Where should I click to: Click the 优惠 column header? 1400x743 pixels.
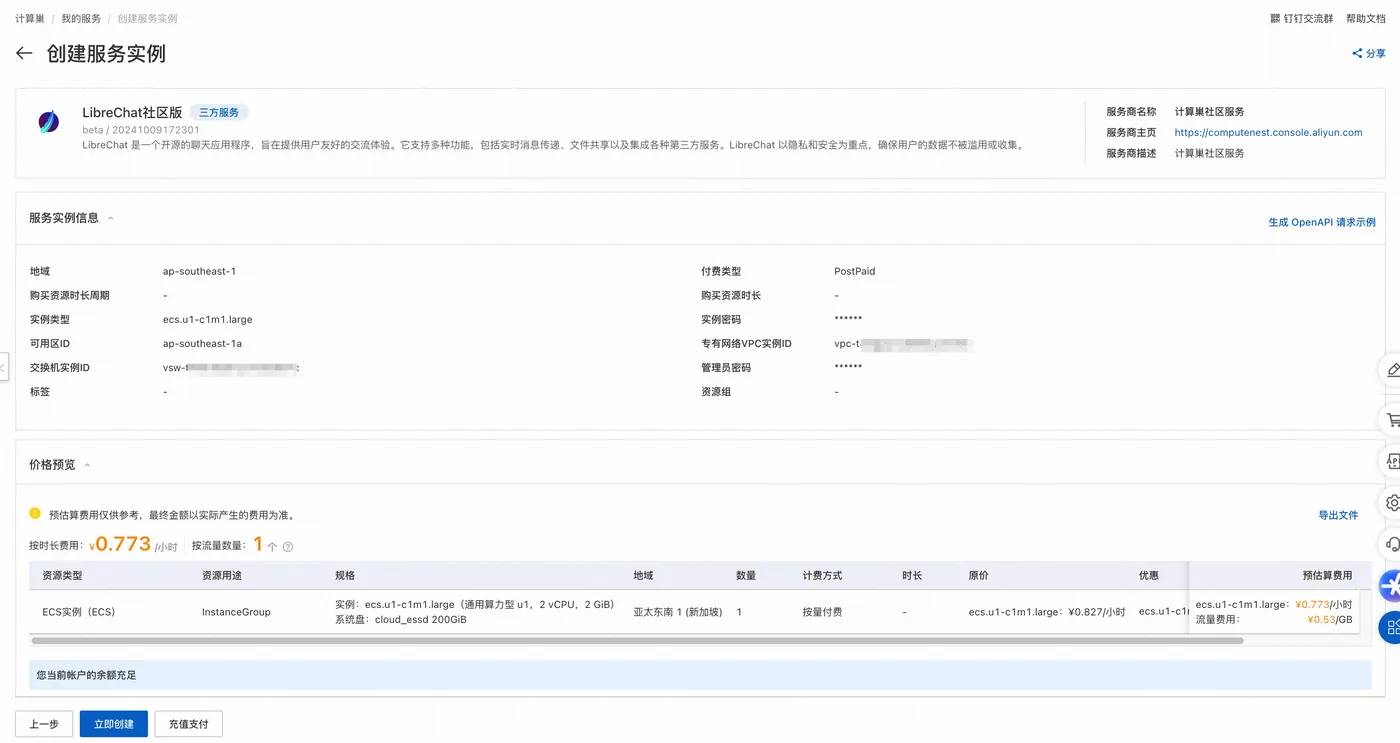(x=1149, y=576)
